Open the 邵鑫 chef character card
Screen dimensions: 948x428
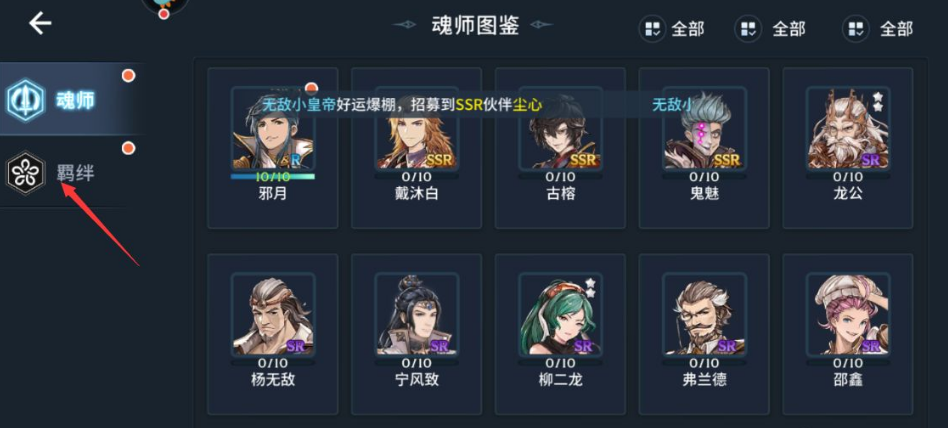(848, 334)
